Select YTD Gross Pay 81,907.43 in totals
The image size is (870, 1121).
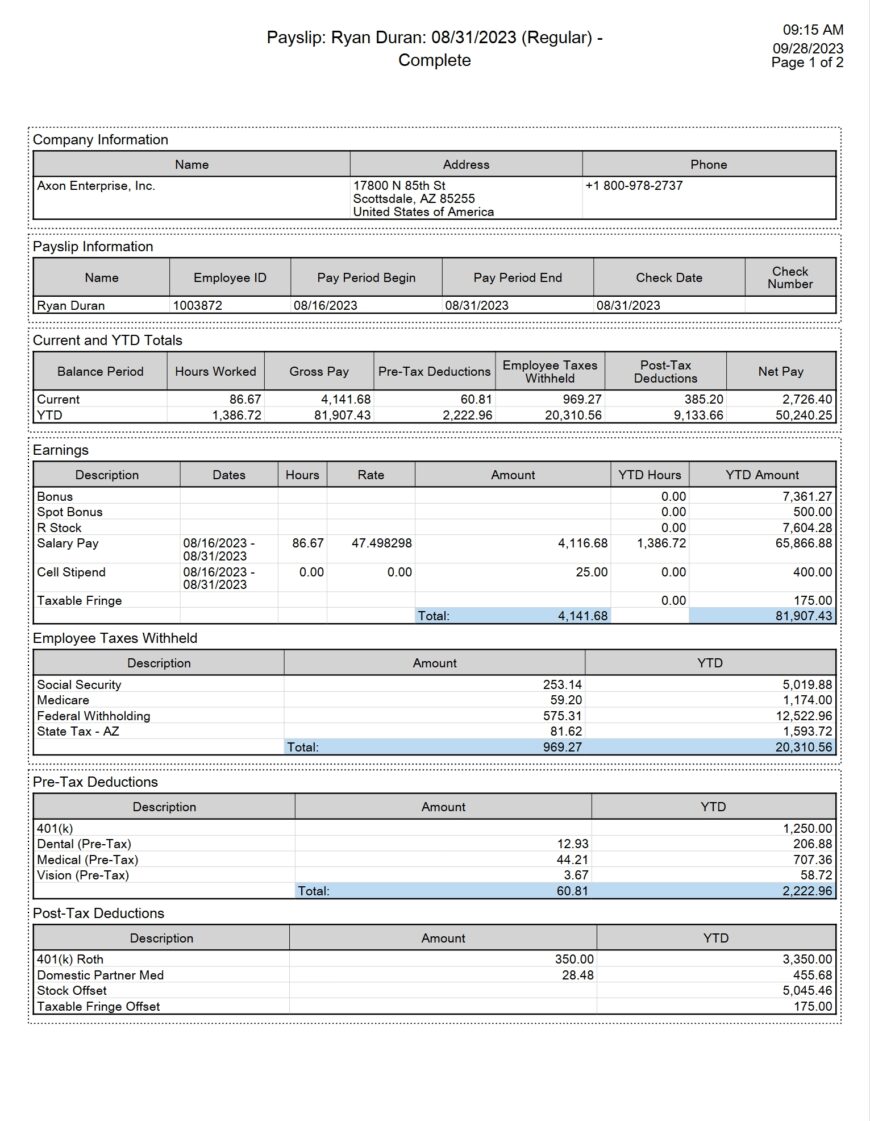[x=342, y=415]
